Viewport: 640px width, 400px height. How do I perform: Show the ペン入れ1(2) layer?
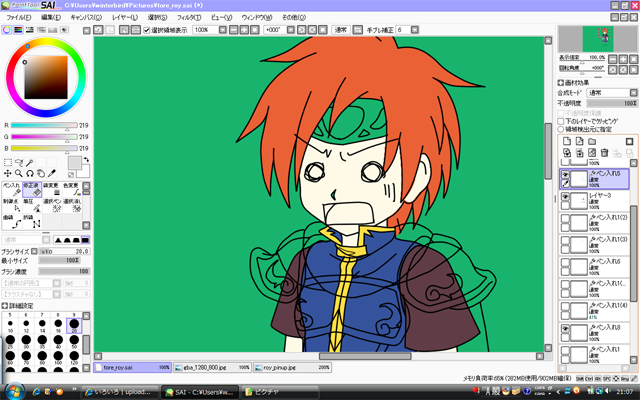(565, 218)
